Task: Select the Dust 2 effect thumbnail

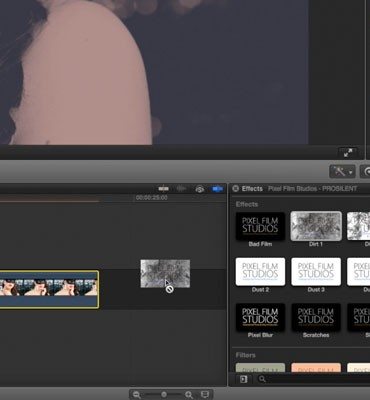Action: coord(260,271)
